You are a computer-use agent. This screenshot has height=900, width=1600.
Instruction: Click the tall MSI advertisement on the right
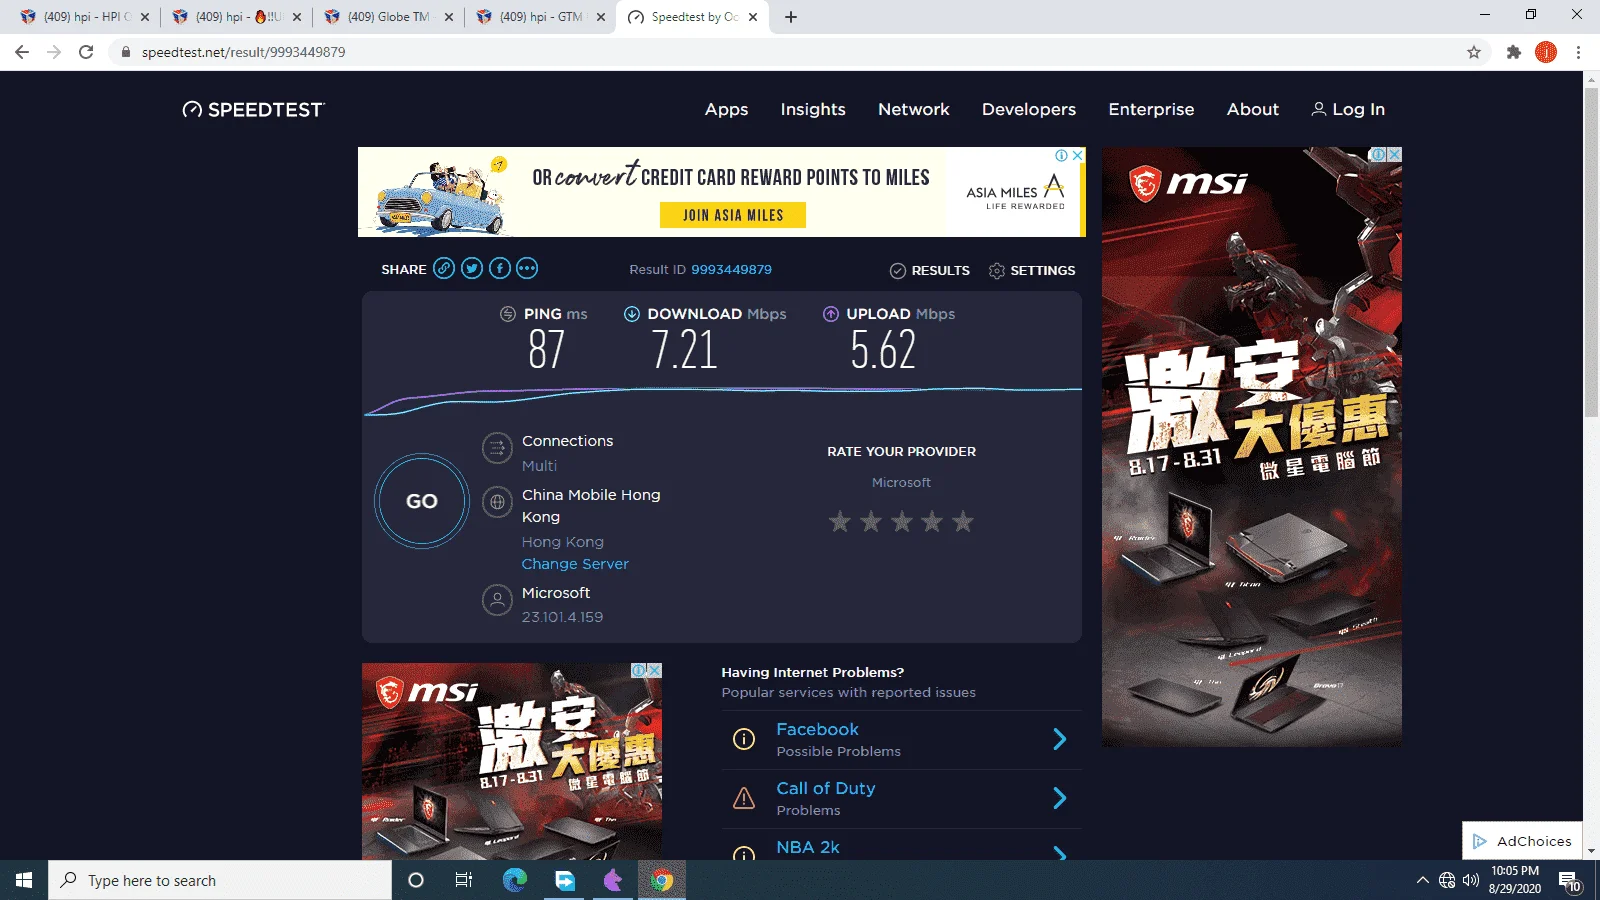[x=1252, y=447]
